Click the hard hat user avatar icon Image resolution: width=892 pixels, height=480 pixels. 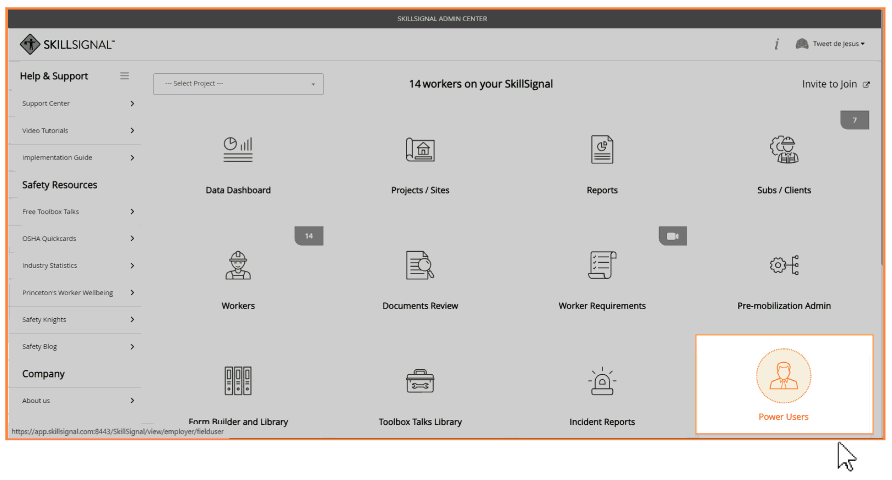pyautogui.click(x=802, y=44)
